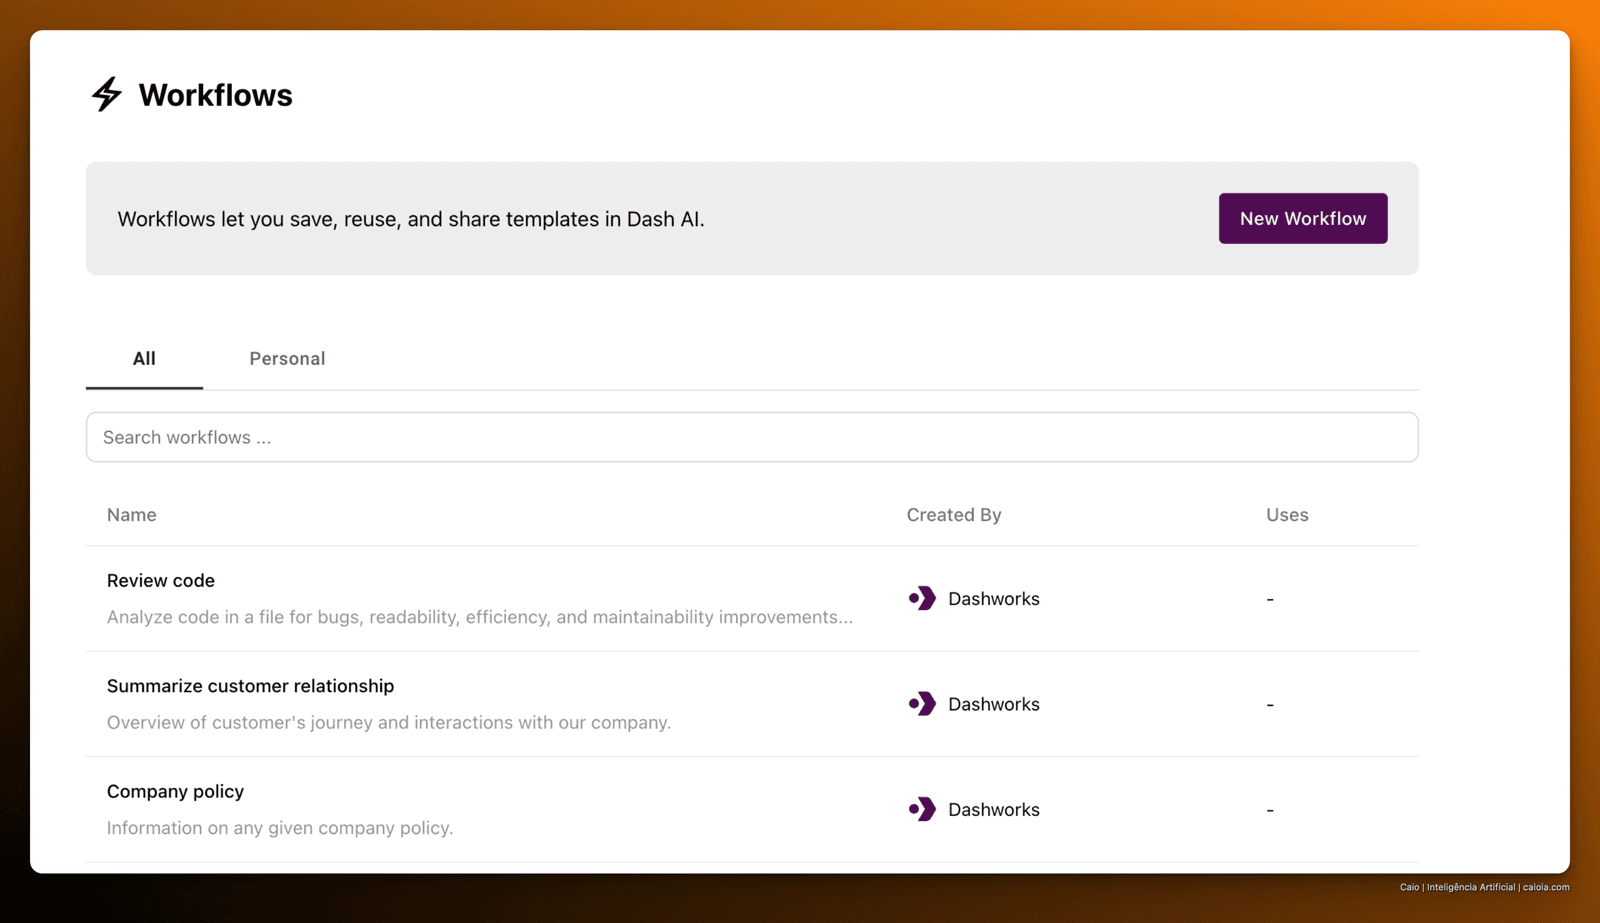Click the 'Workflows let you save' banner text

coord(411,219)
